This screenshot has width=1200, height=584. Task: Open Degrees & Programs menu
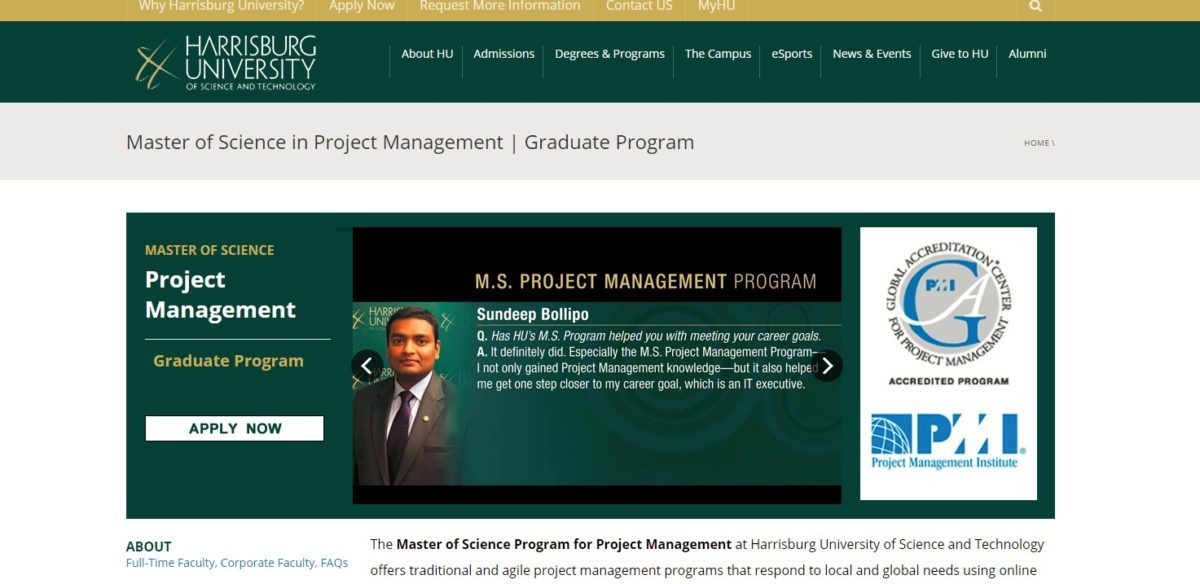click(x=610, y=54)
